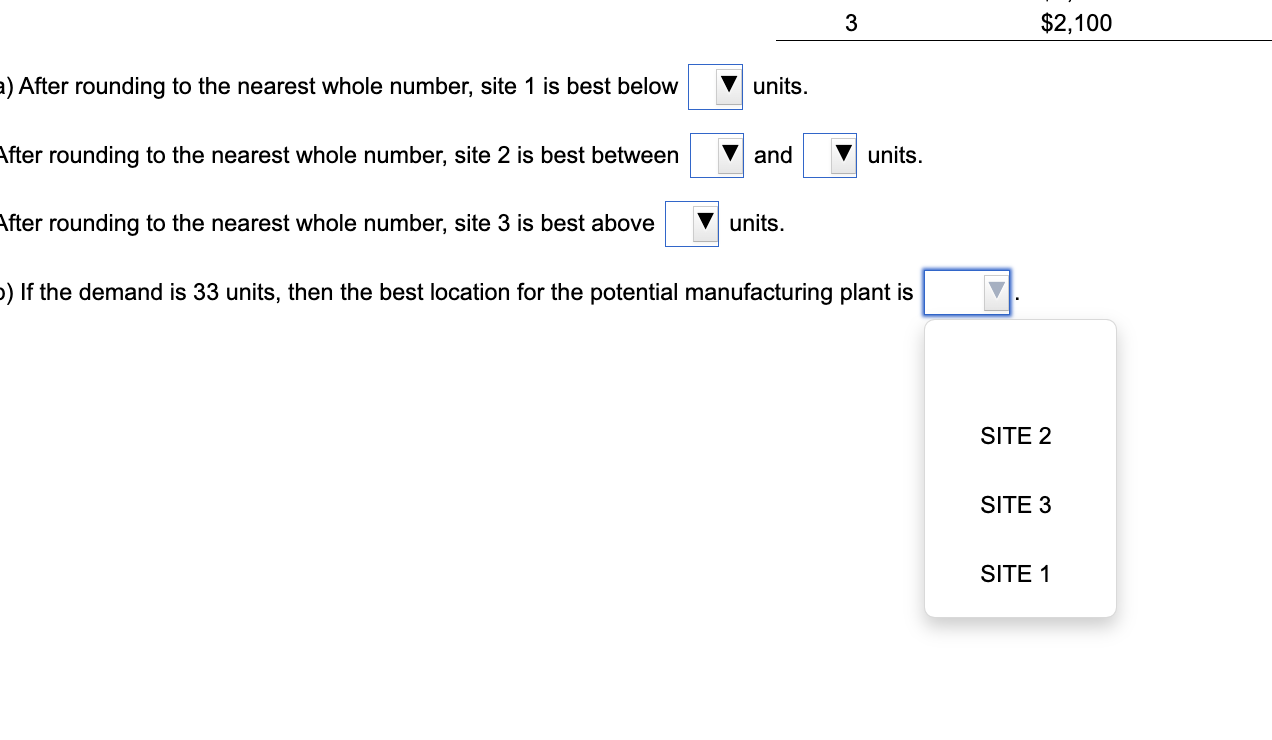Select SITE 2 from the open dropdown list
This screenshot has width=1272, height=740.
[1015, 436]
